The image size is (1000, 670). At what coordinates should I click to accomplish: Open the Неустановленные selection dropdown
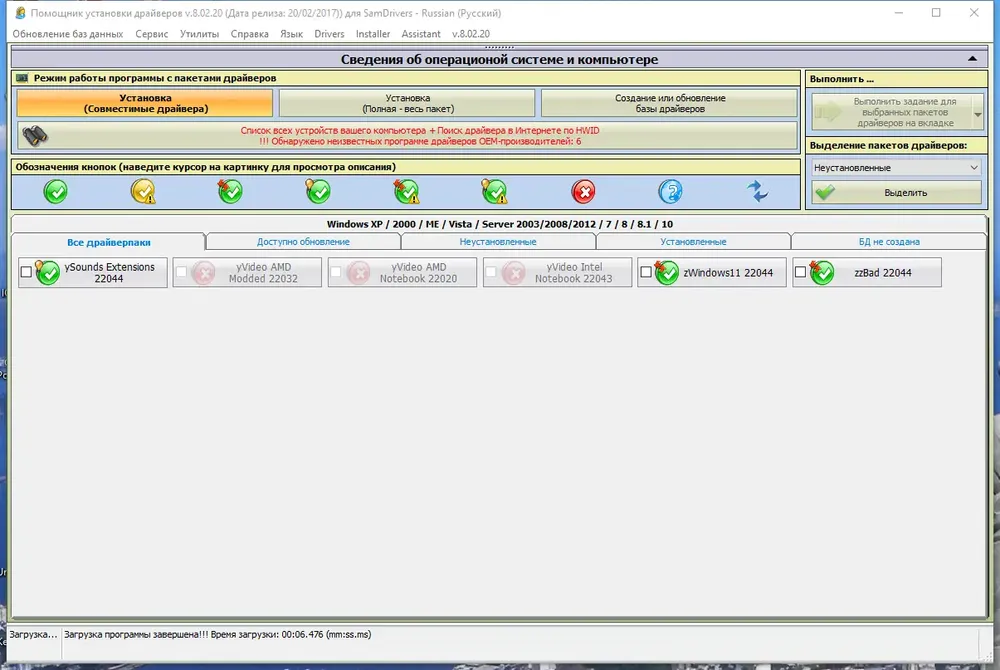[896, 168]
